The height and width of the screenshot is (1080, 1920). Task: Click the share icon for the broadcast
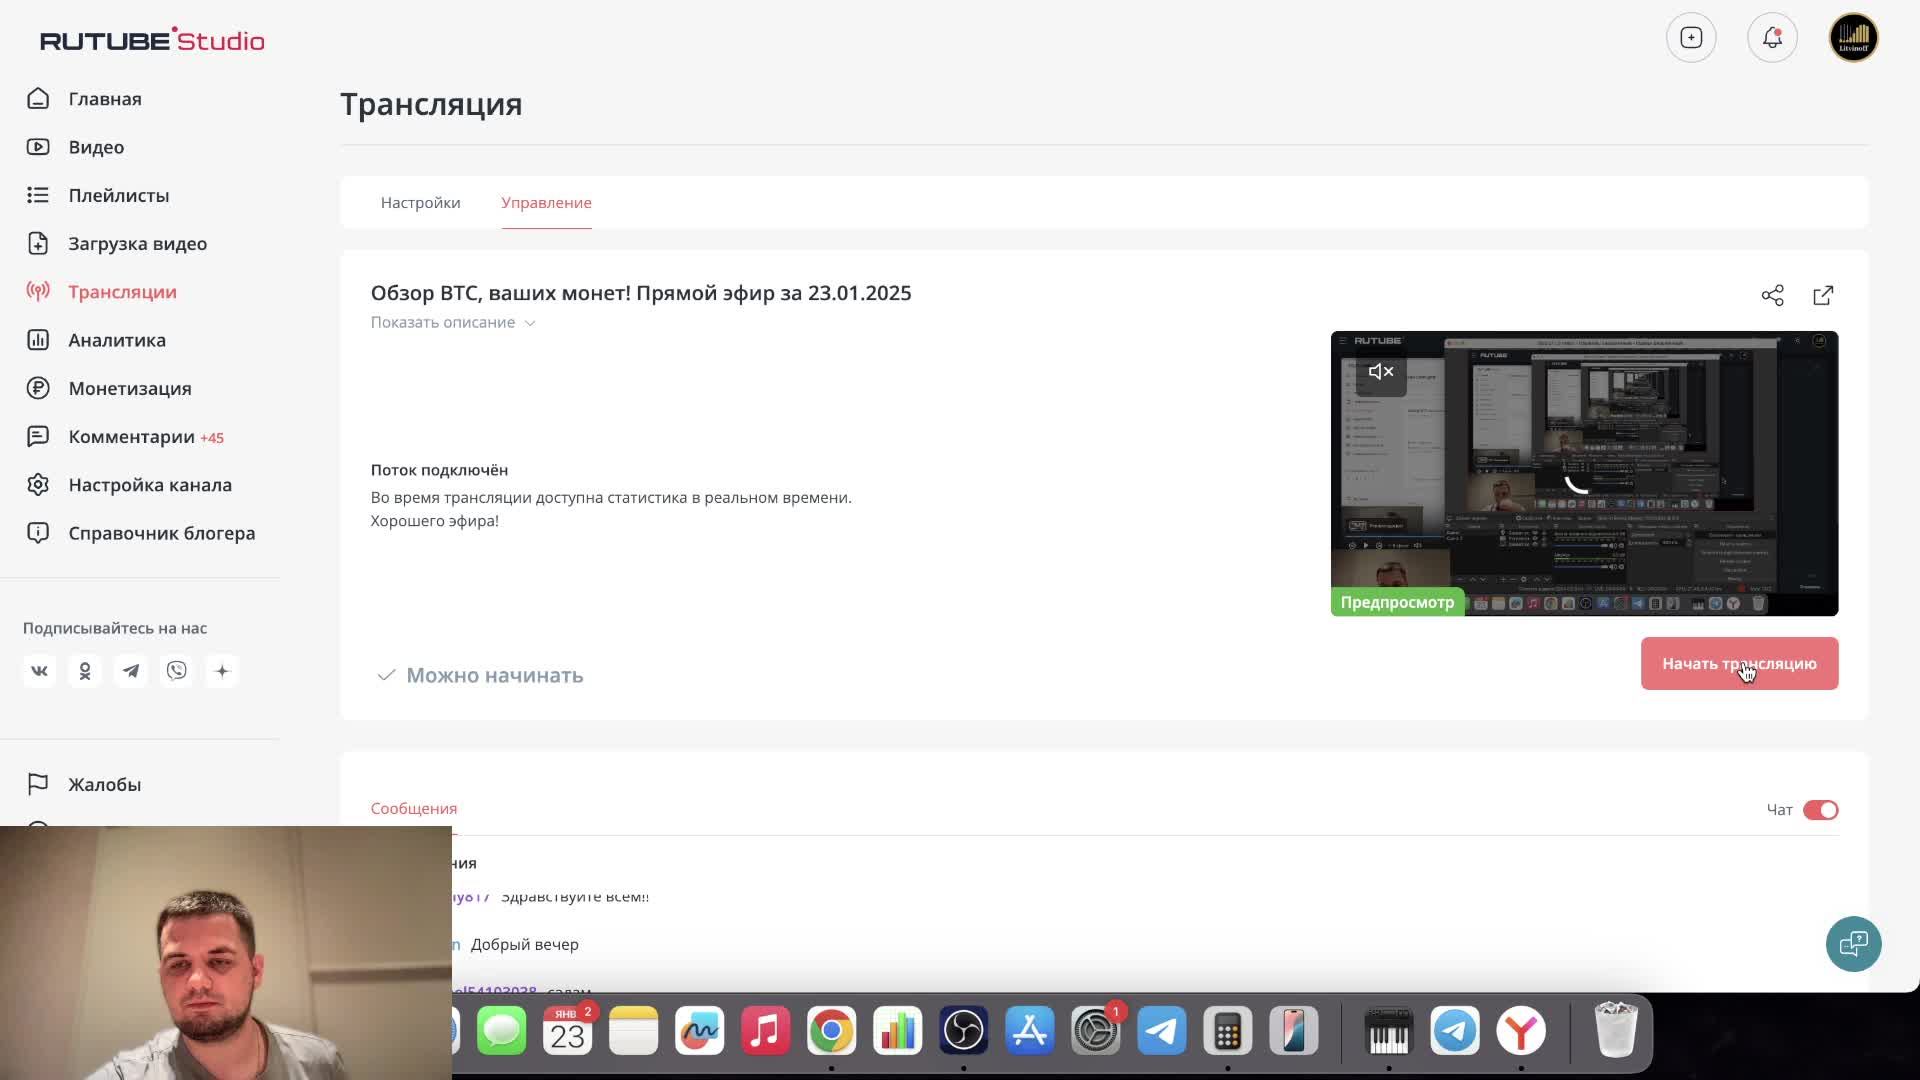[x=1772, y=295]
